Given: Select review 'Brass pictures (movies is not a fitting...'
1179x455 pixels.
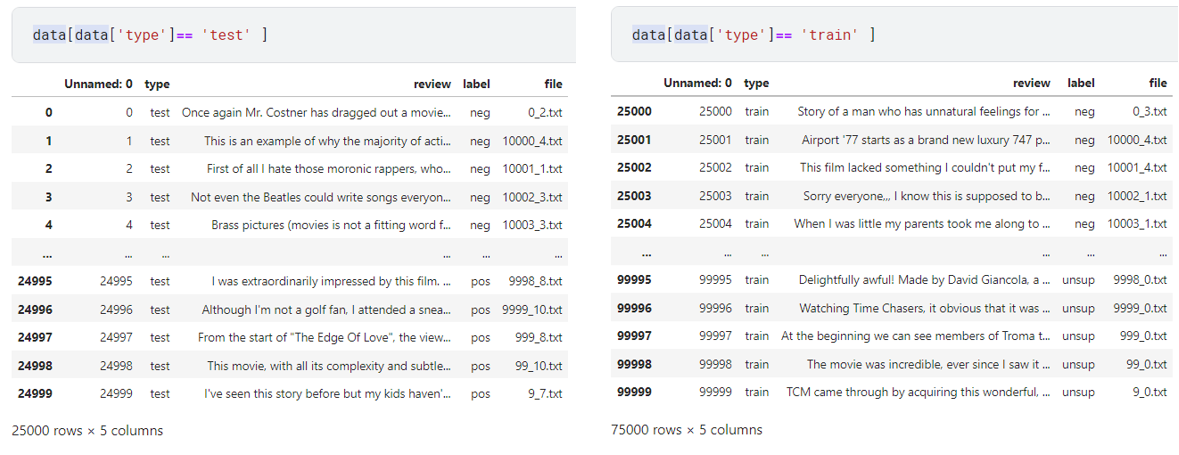Looking at the screenshot, I should (332, 225).
